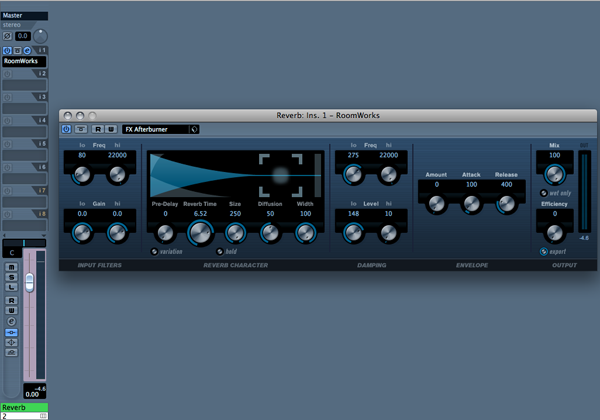
Task: Adjust Input Filters hi Gain knob
Action: tap(117, 233)
